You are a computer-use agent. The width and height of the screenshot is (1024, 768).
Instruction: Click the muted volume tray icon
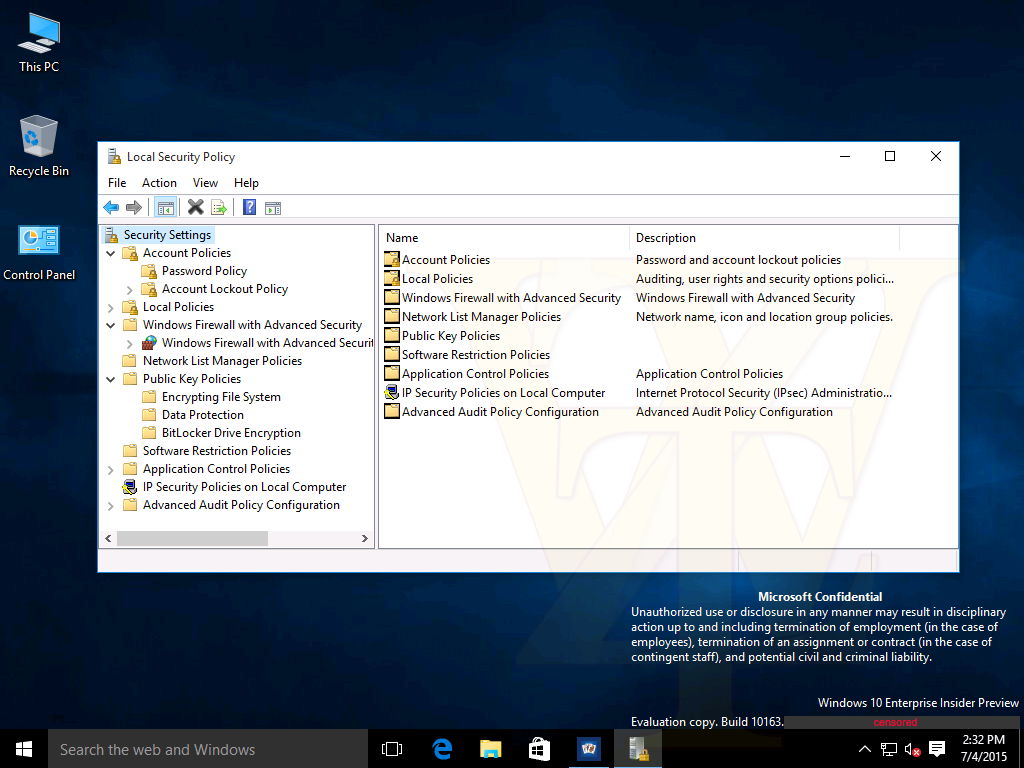point(912,749)
